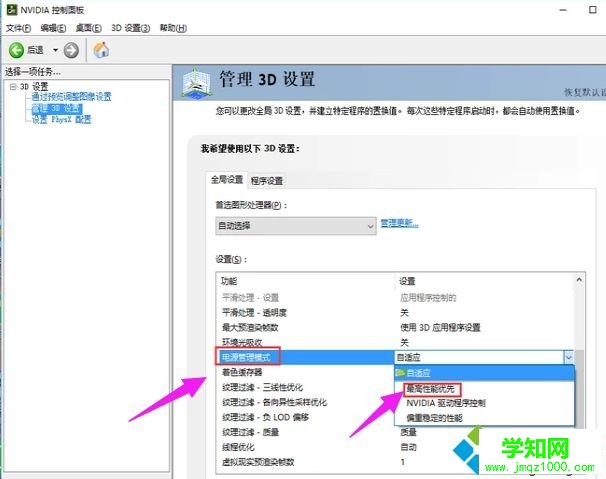Viewport: 606px width, 479px height.
Task: Minimize the NVIDIA control panel window
Action: 563,10
